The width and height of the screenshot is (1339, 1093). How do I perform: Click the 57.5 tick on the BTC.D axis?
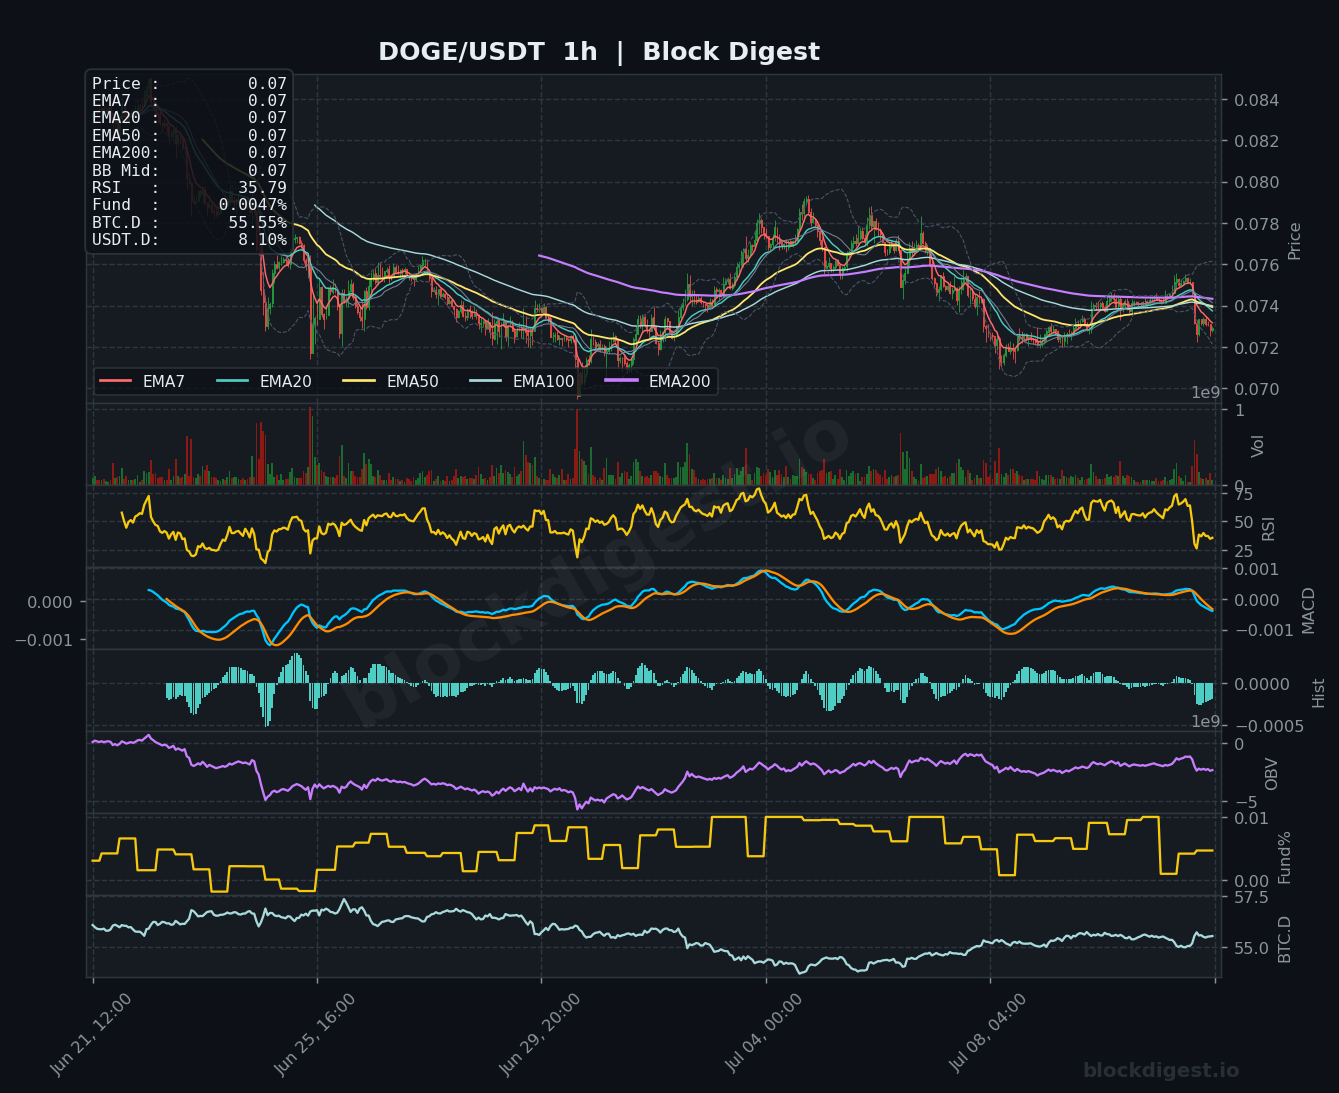pos(1251,897)
